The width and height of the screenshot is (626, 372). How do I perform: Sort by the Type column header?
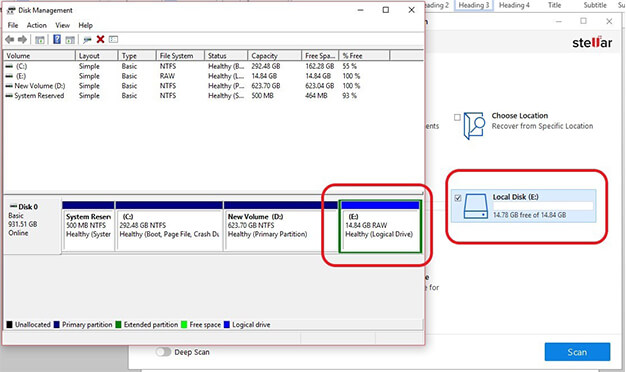(137, 56)
